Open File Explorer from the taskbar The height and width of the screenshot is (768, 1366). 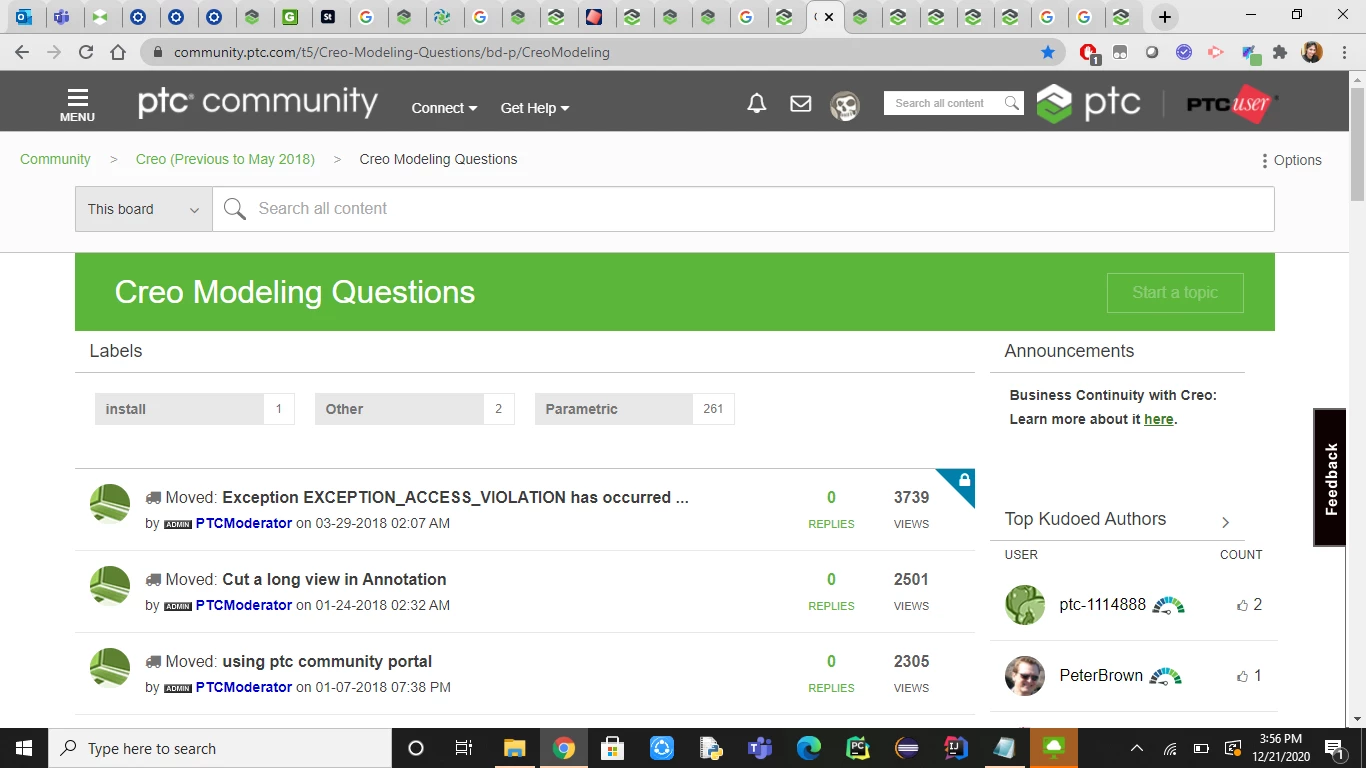[514, 748]
